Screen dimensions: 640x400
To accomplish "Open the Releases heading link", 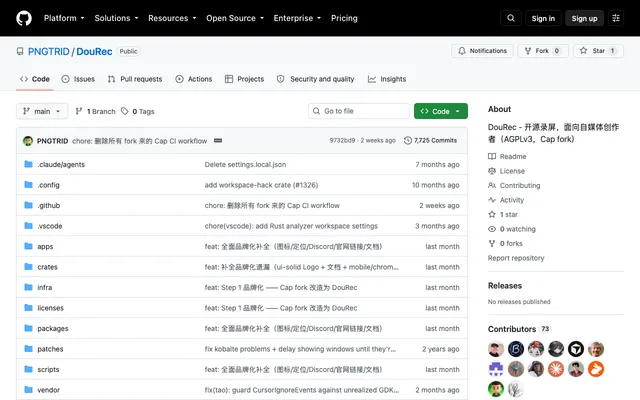I will coord(504,286).
